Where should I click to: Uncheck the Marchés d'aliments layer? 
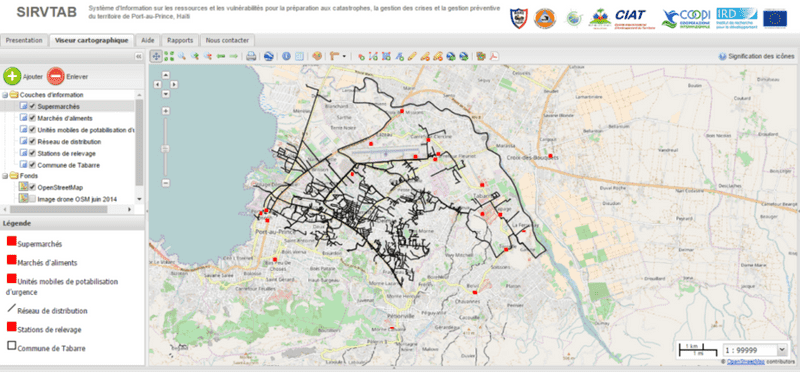32,118
